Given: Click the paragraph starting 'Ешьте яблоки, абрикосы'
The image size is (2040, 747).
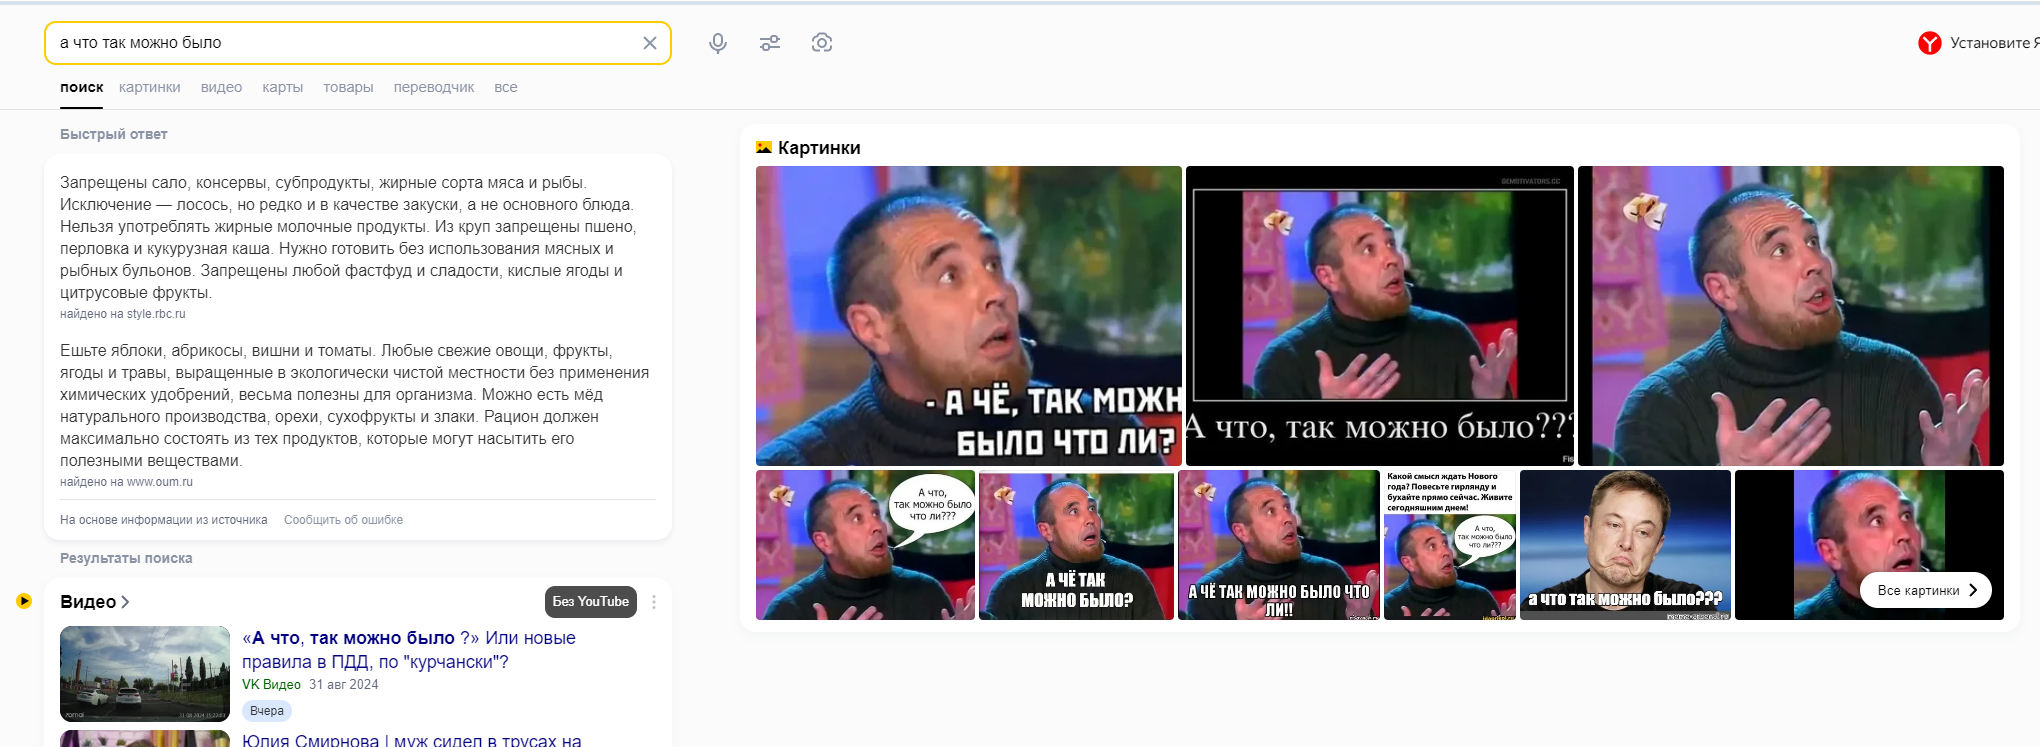Looking at the screenshot, I should coord(355,406).
